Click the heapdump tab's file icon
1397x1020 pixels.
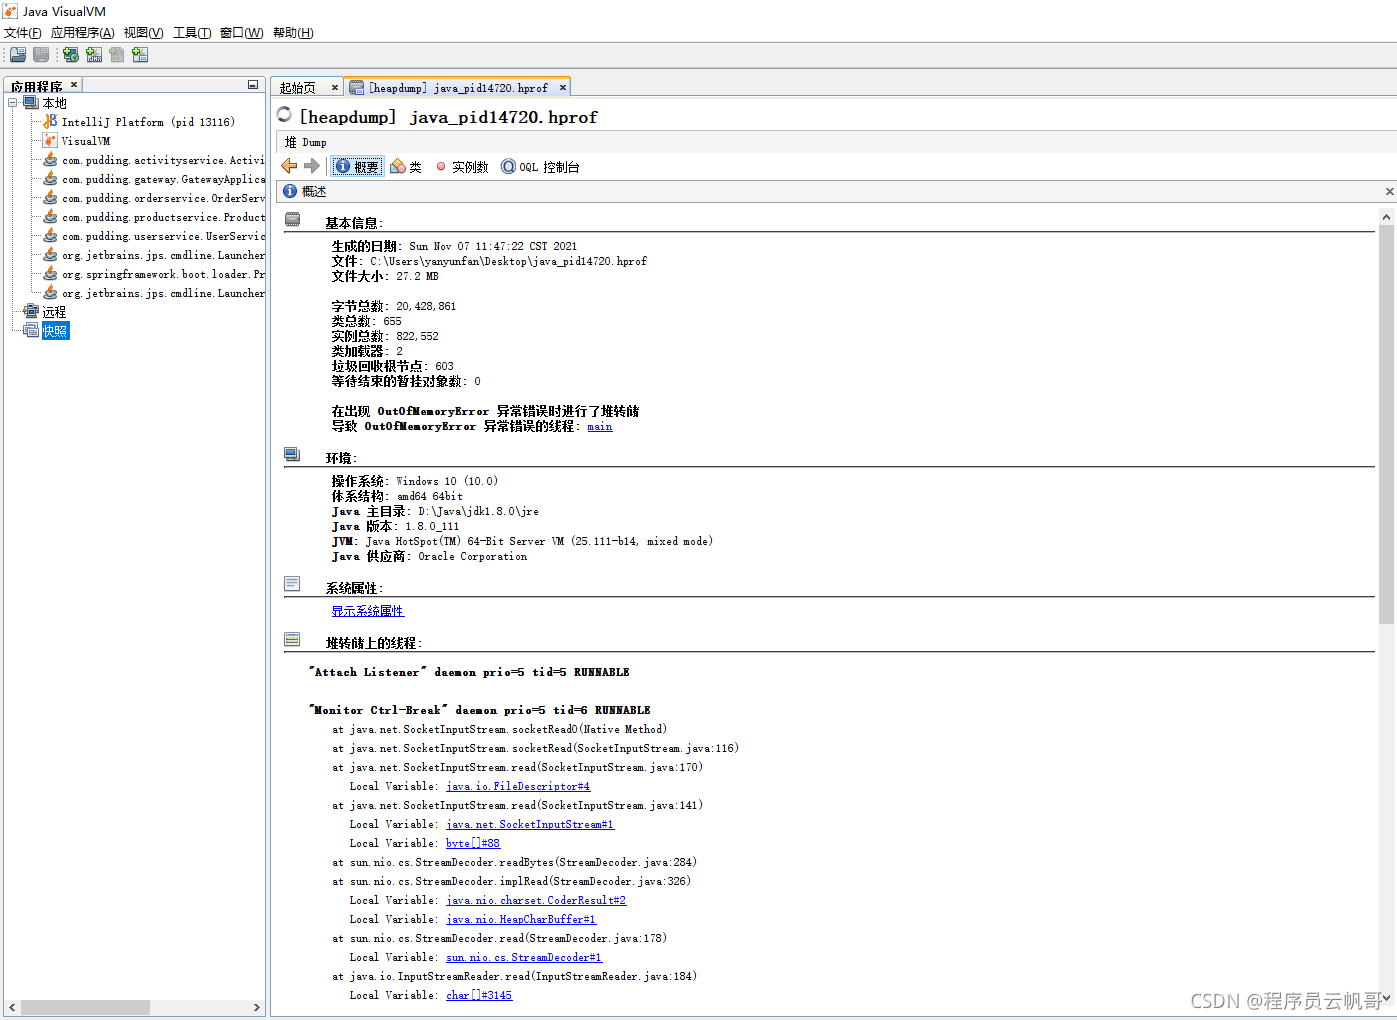pyautogui.click(x=356, y=88)
